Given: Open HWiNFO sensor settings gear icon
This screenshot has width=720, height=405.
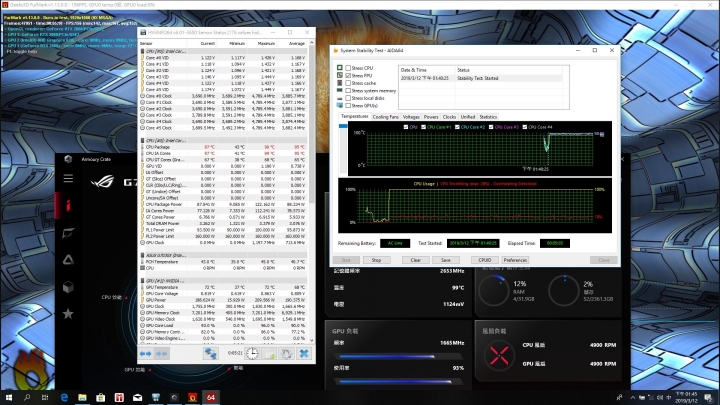Looking at the screenshot, I should (287, 354).
